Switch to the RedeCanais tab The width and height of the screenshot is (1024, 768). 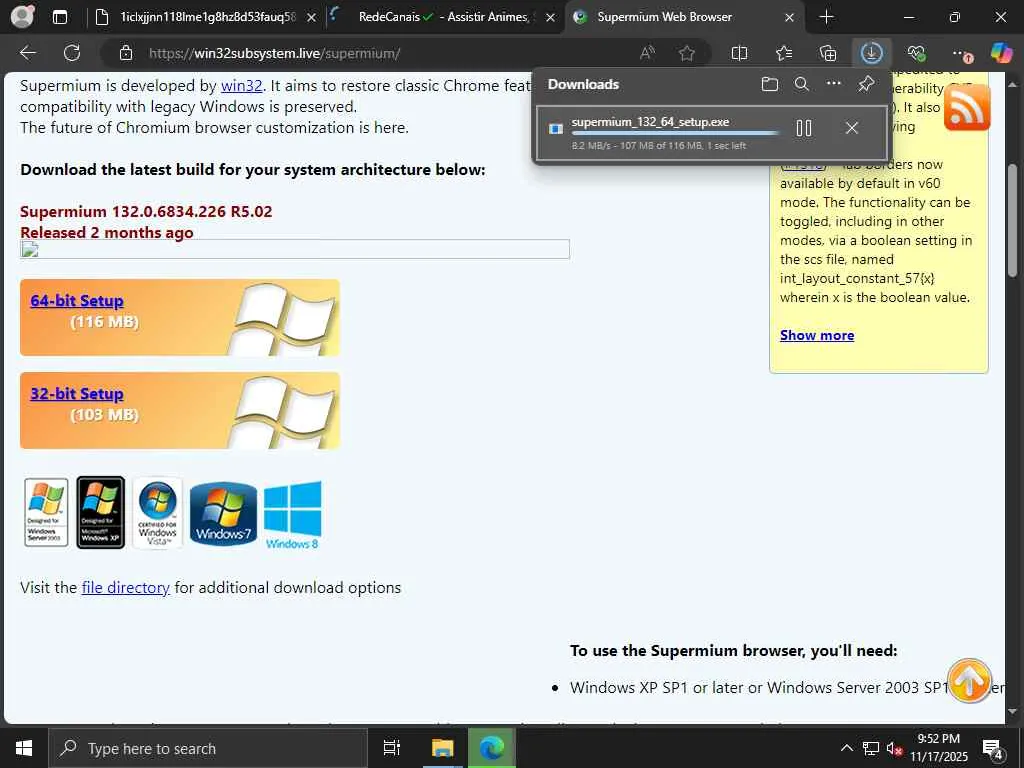[x=444, y=17]
